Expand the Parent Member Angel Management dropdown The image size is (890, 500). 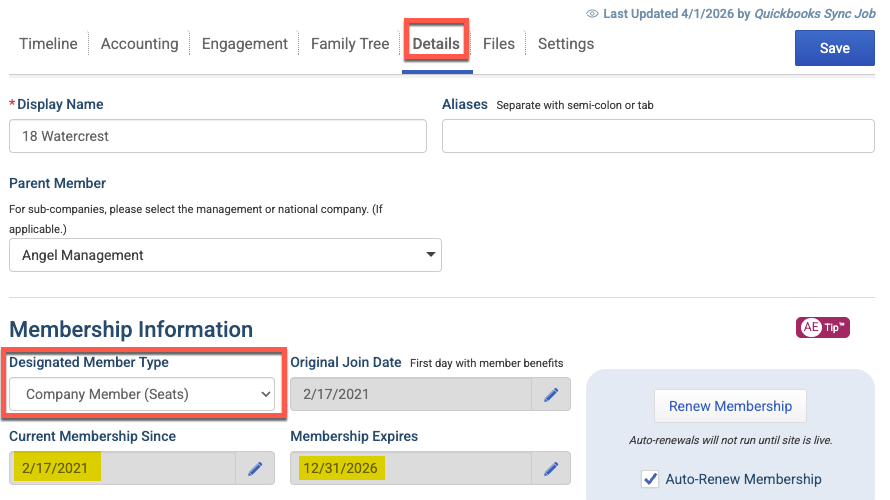pyautogui.click(x=225, y=255)
